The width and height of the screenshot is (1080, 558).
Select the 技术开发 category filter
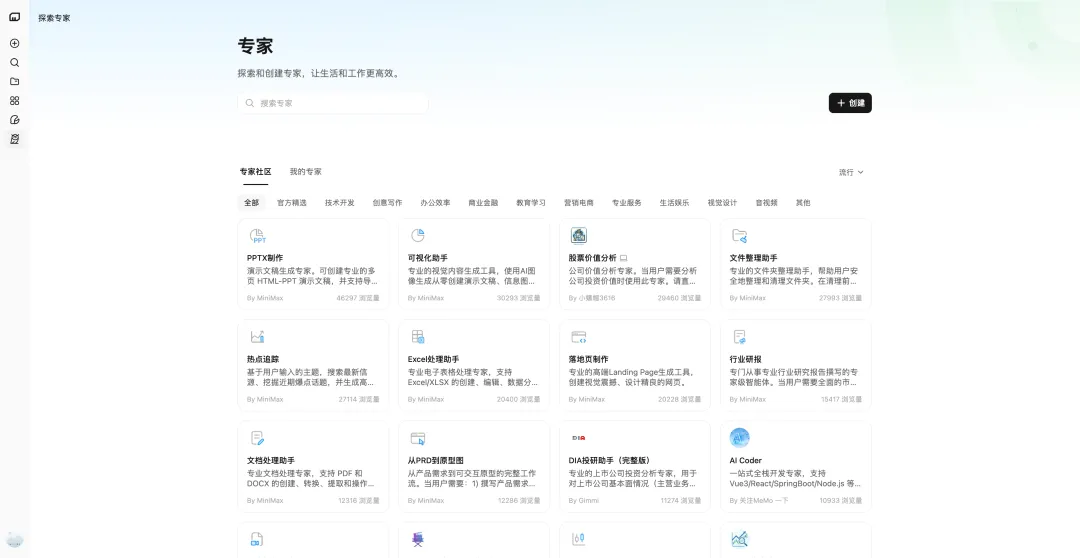[x=340, y=203]
